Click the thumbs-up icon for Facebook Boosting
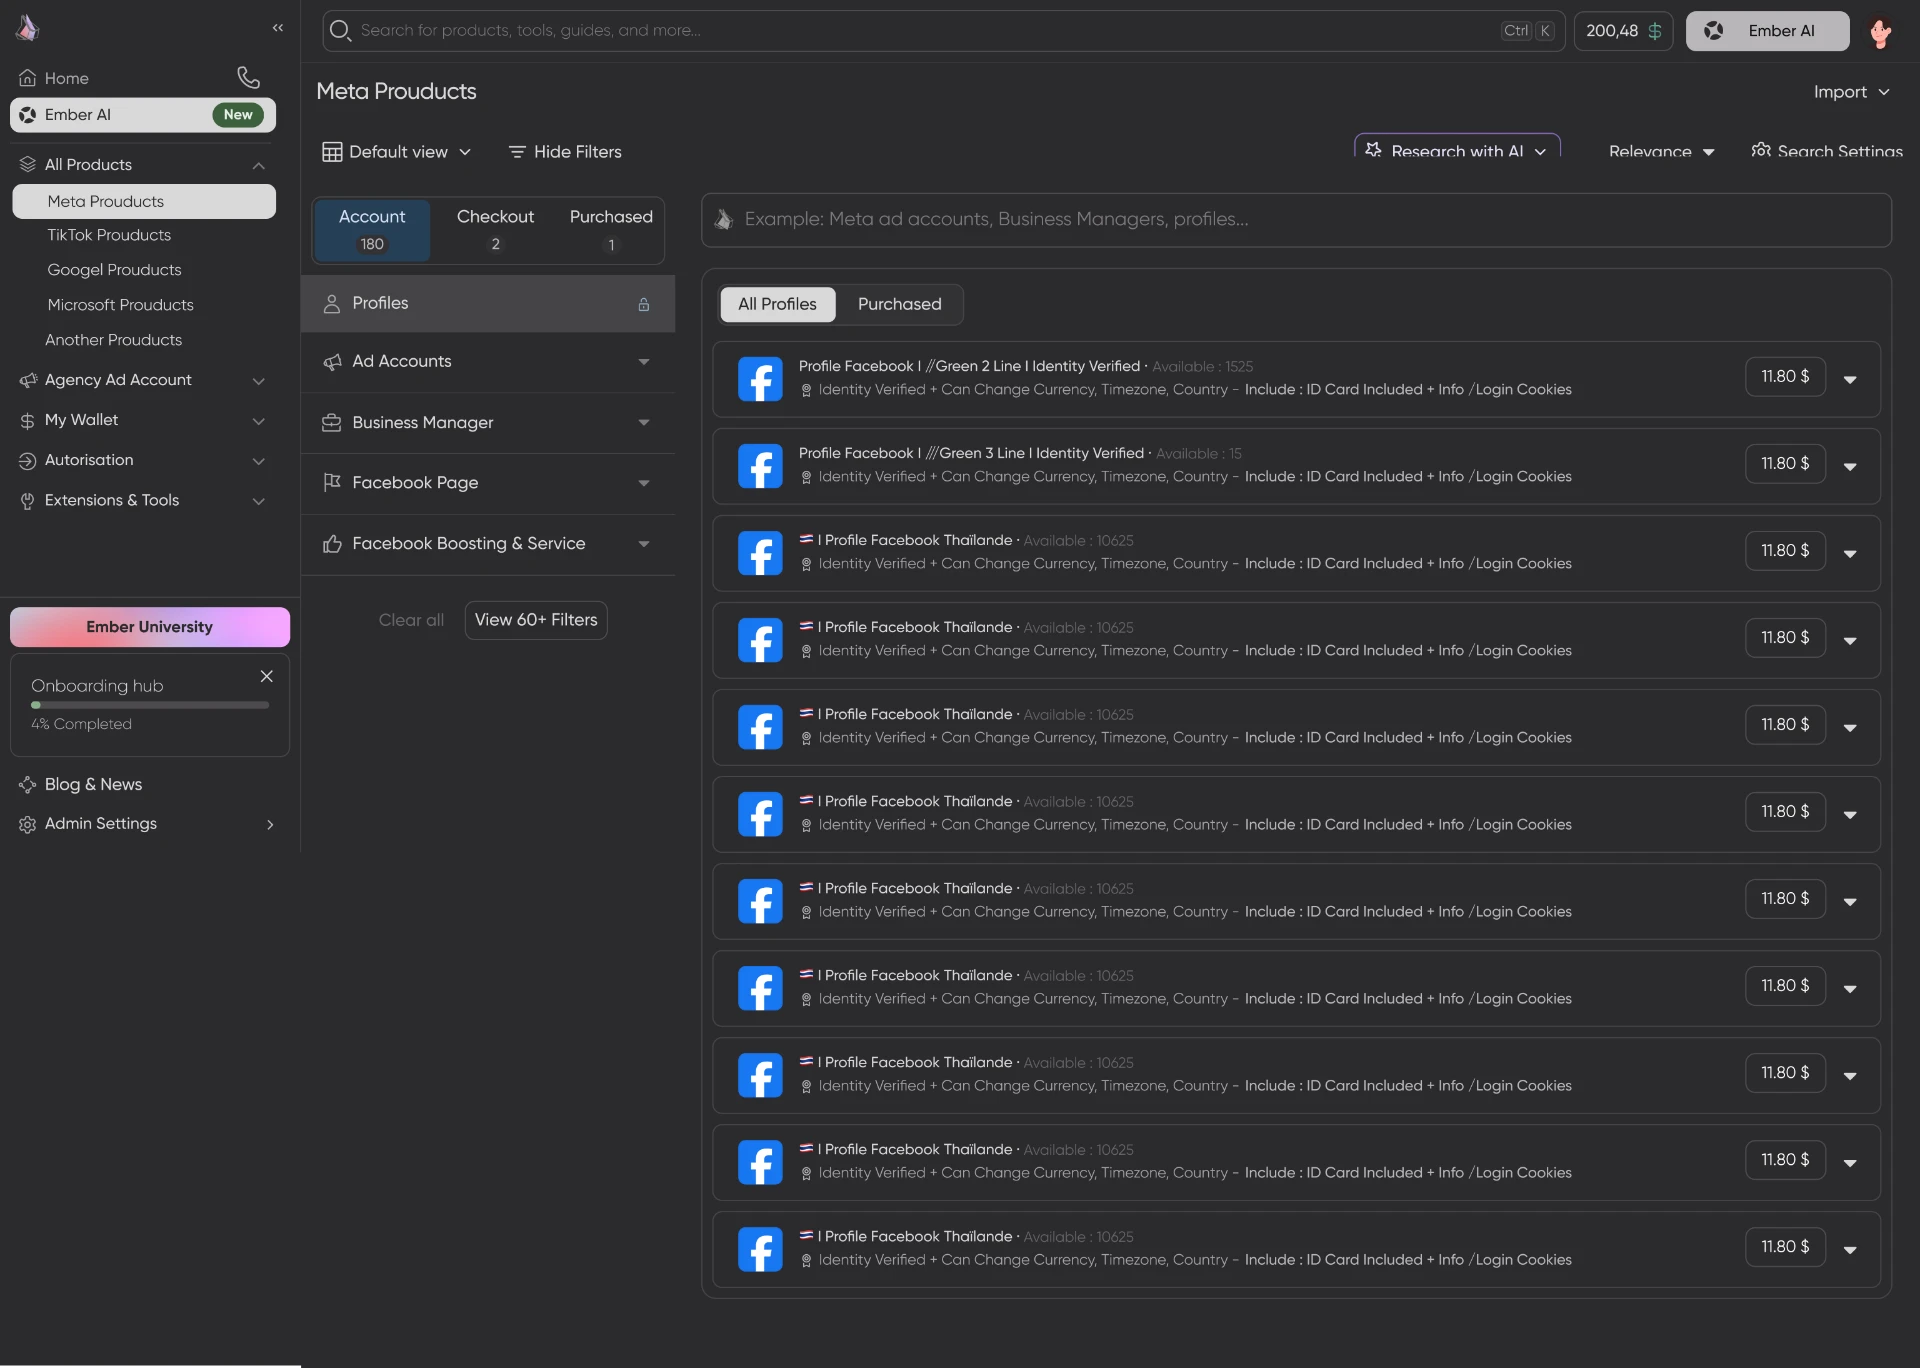Image resolution: width=1920 pixels, height=1368 pixels. (332, 544)
